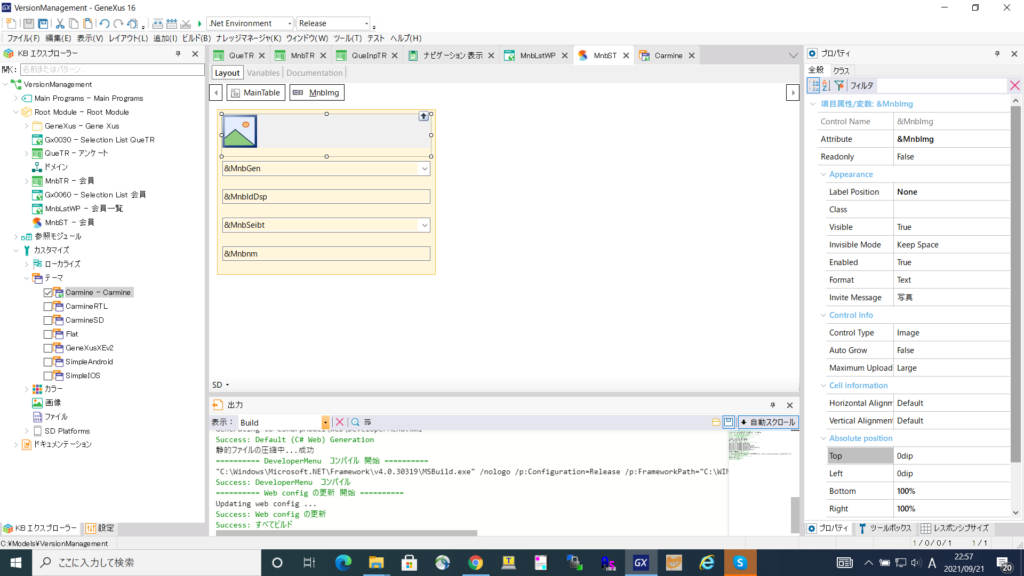The height and width of the screenshot is (576, 1024).
Task: Uncheck the Carmine theme checkbox
Action: pos(48,293)
